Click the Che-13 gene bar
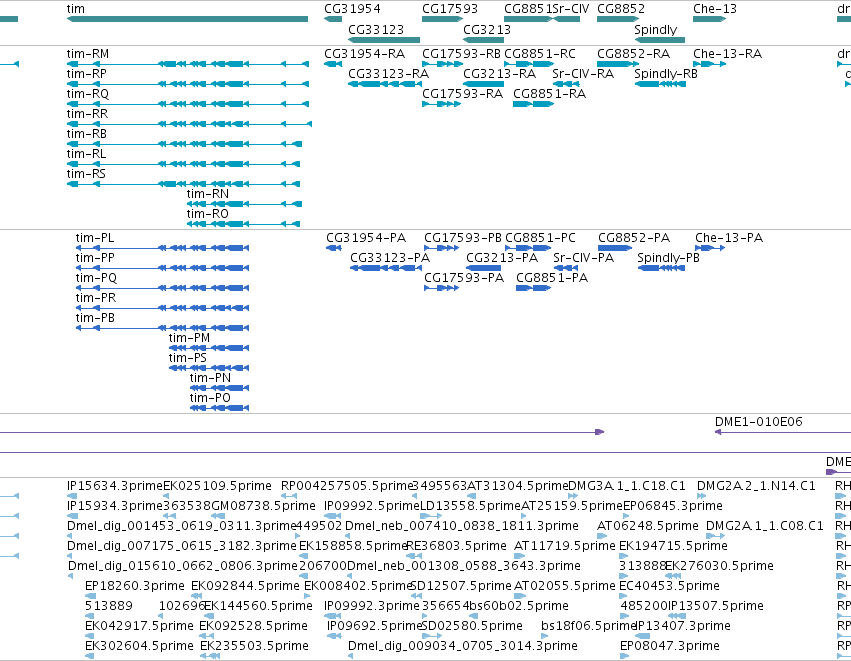 (x=709, y=19)
